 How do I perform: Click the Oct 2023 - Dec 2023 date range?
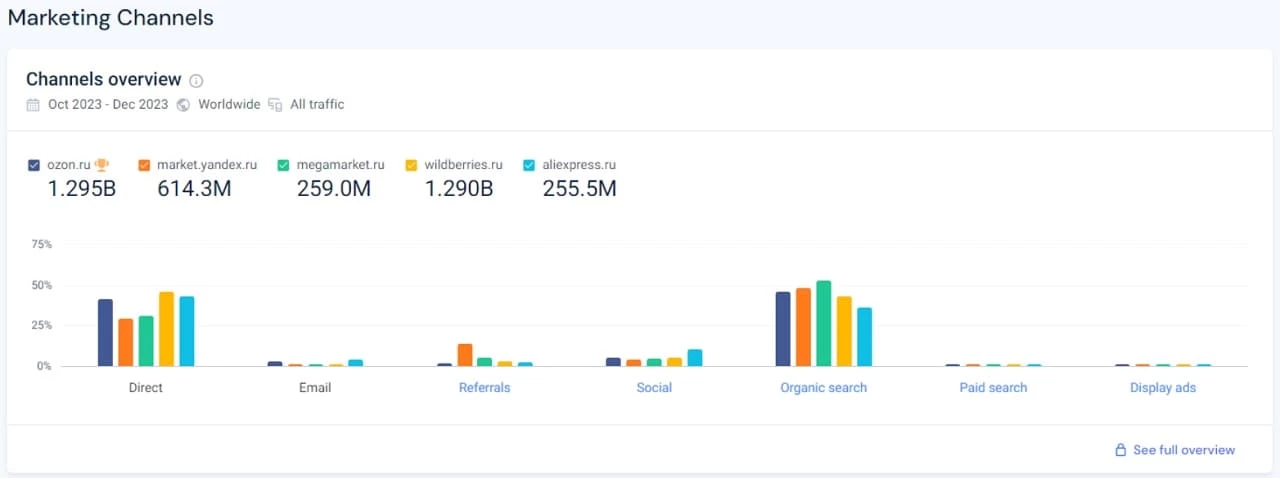tap(109, 105)
